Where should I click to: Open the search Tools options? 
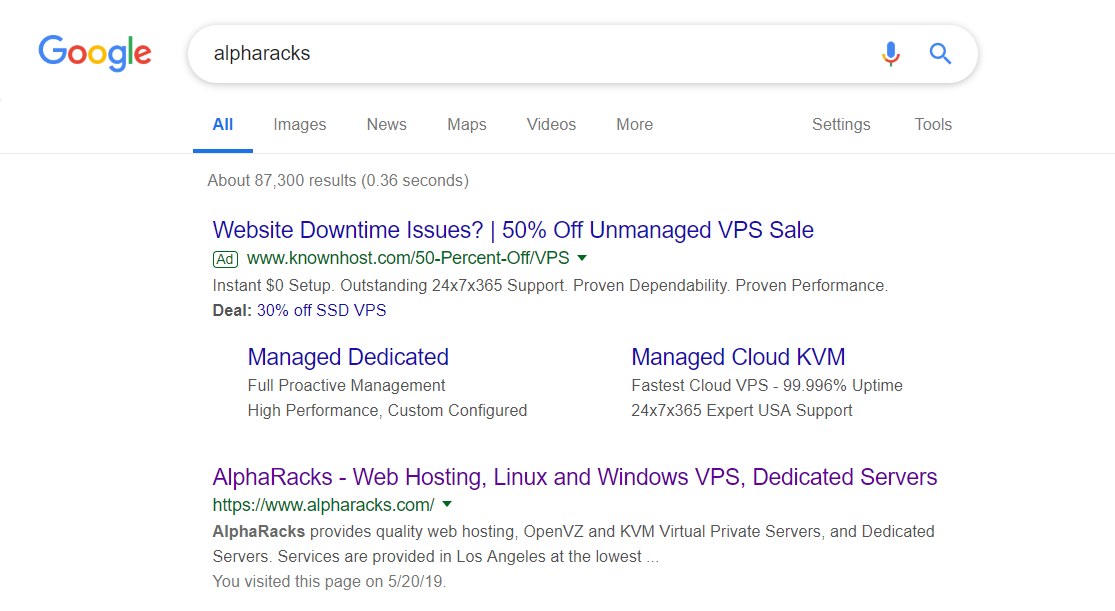[932, 124]
